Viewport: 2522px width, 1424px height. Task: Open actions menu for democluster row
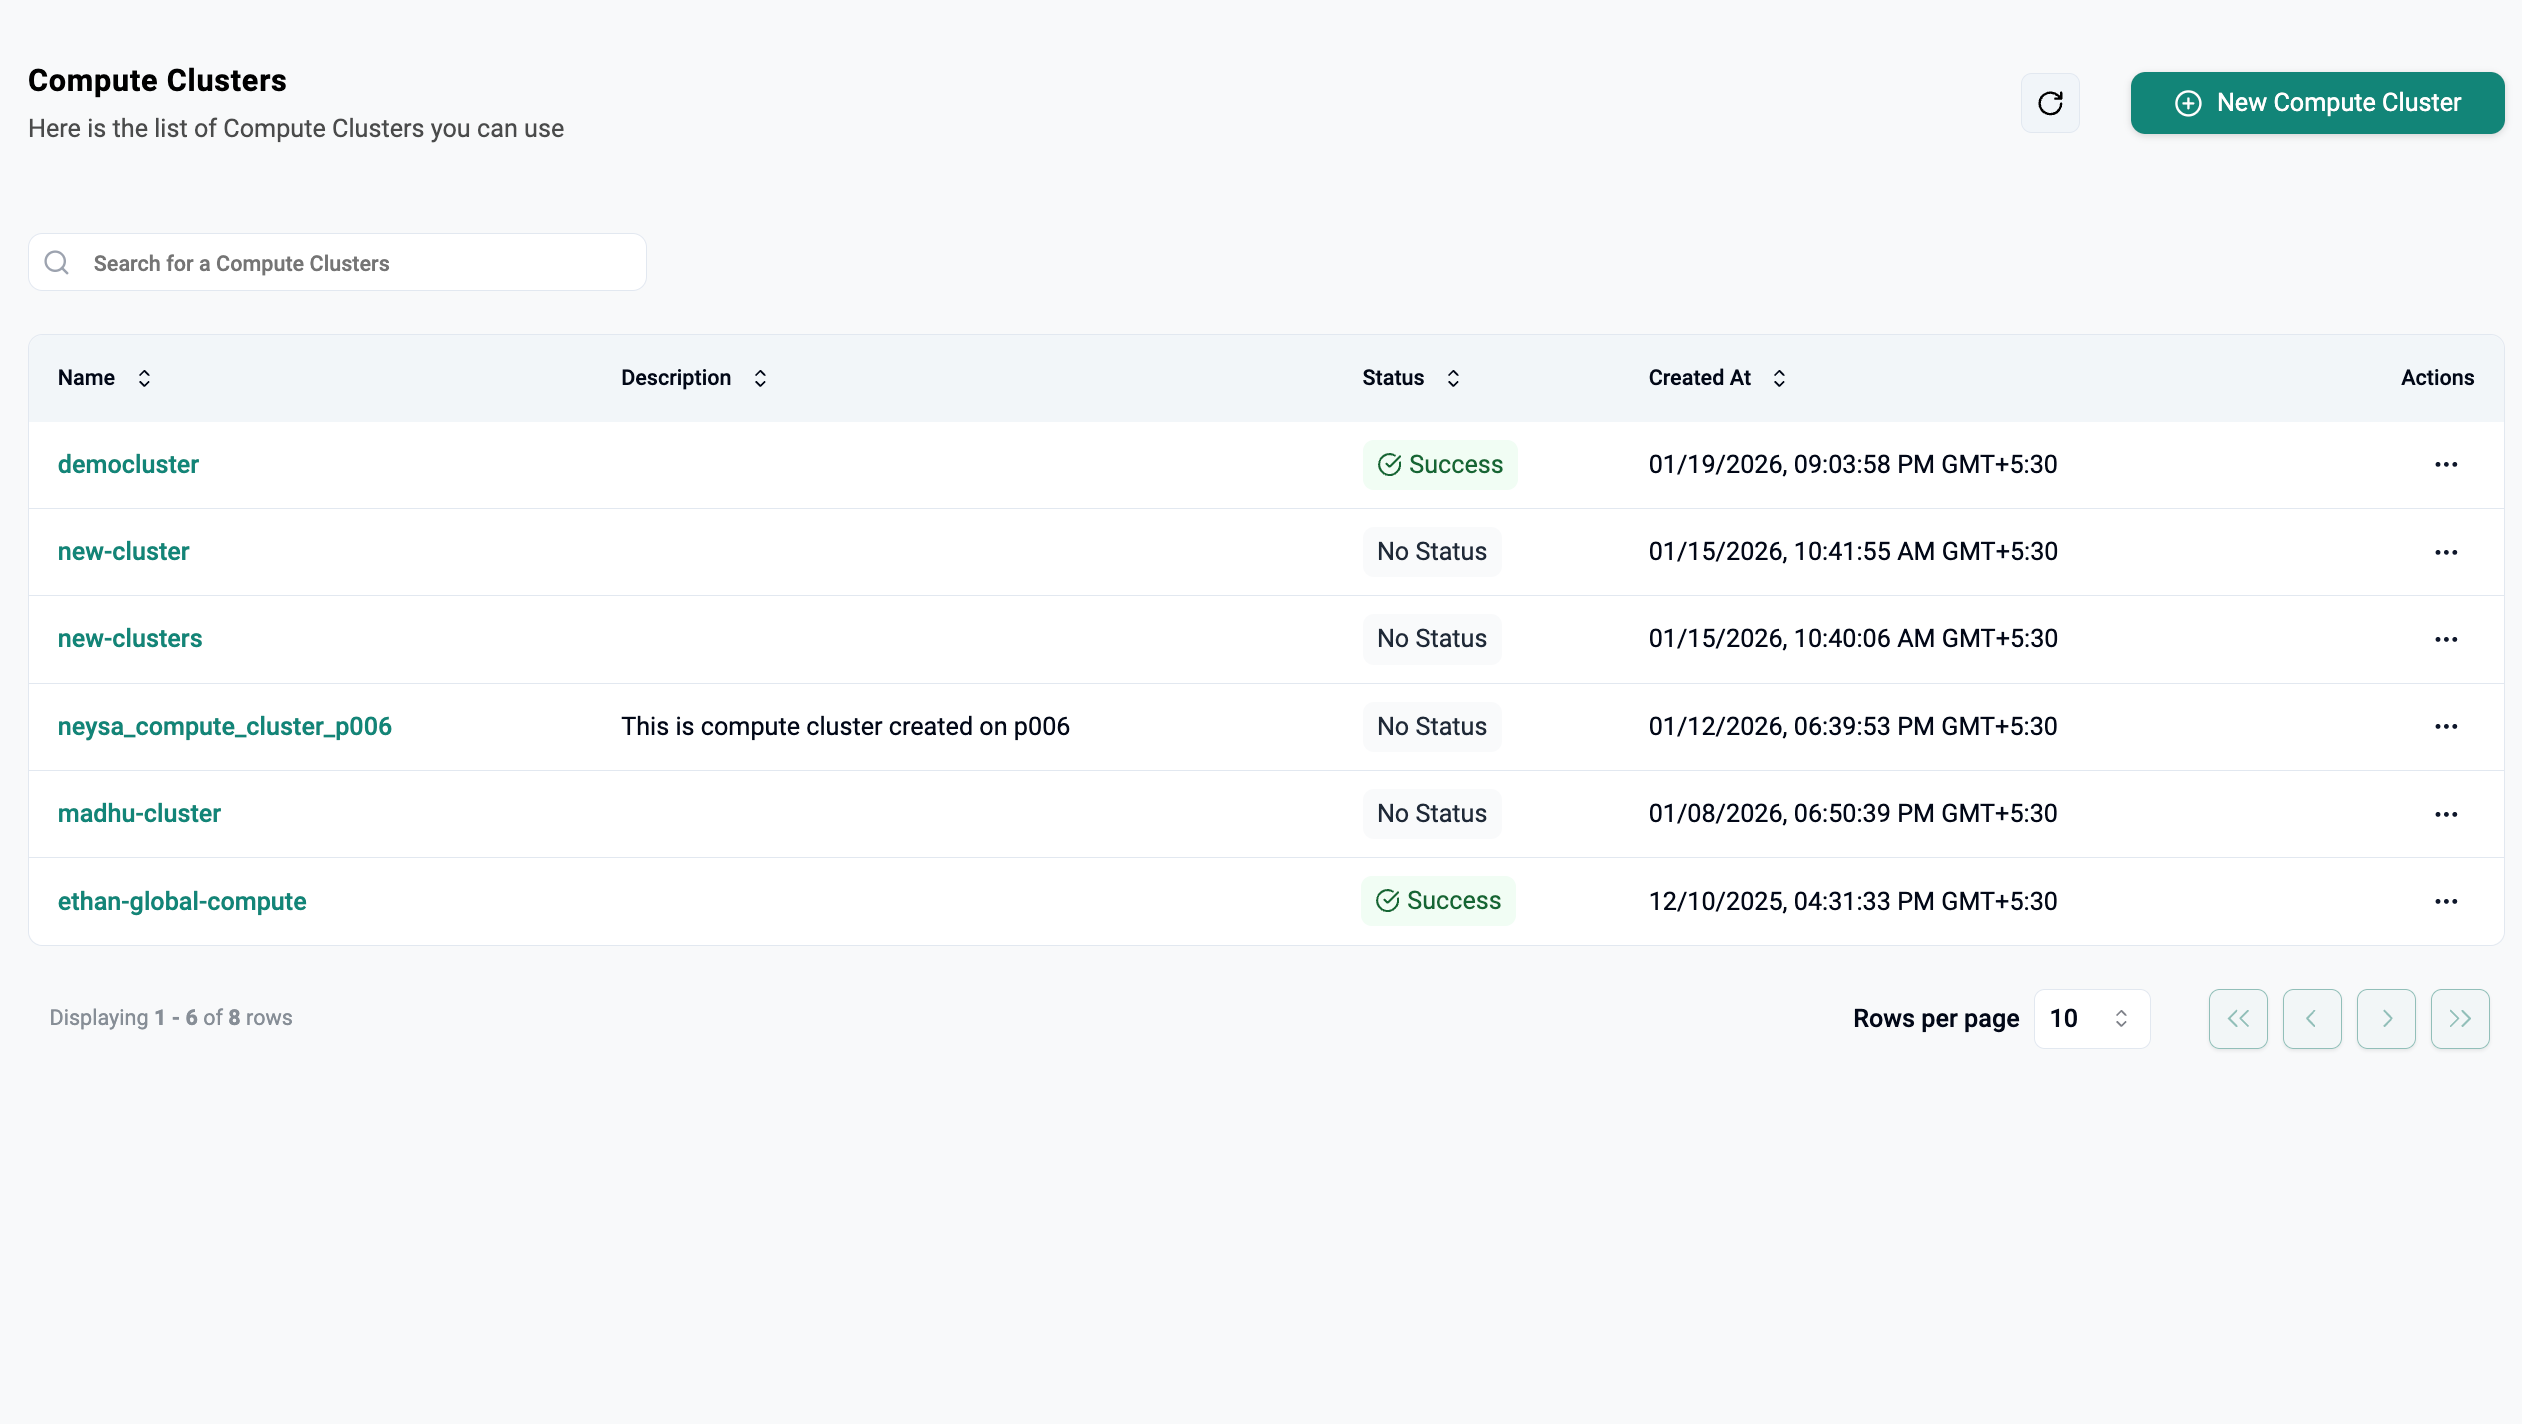pos(2446,465)
